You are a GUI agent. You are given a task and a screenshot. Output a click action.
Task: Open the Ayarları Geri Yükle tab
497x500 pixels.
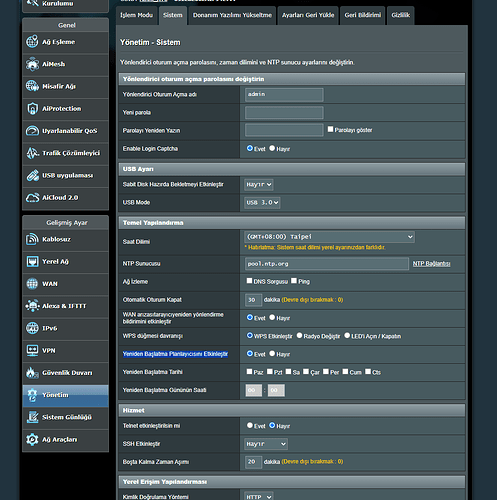point(308,15)
